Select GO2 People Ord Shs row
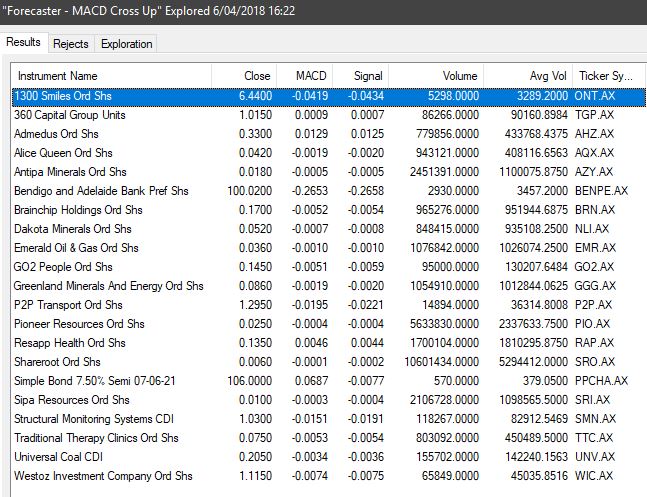The width and height of the screenshot is (647, 497). pyautogui.click(x=329, y=267)
